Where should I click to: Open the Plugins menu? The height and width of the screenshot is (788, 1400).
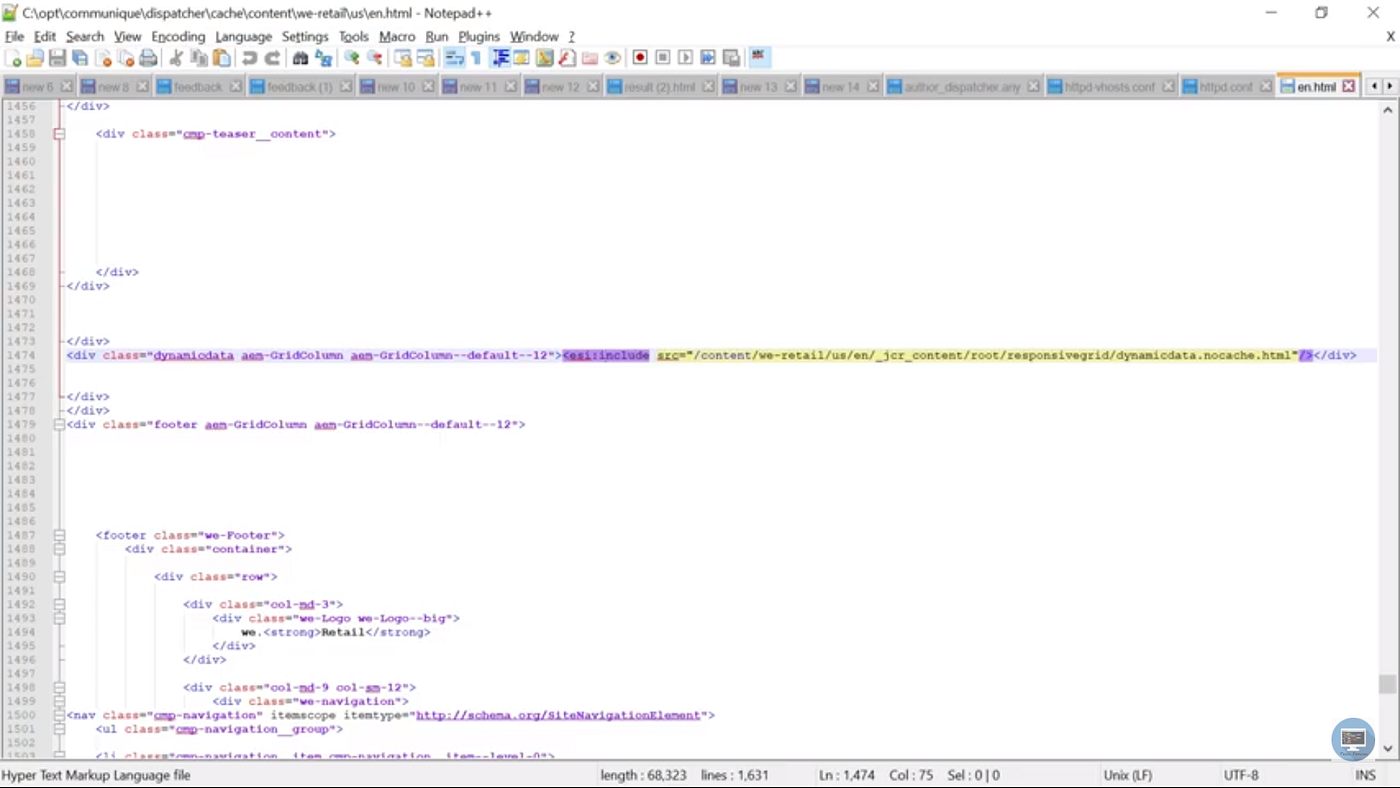point(479,36)
